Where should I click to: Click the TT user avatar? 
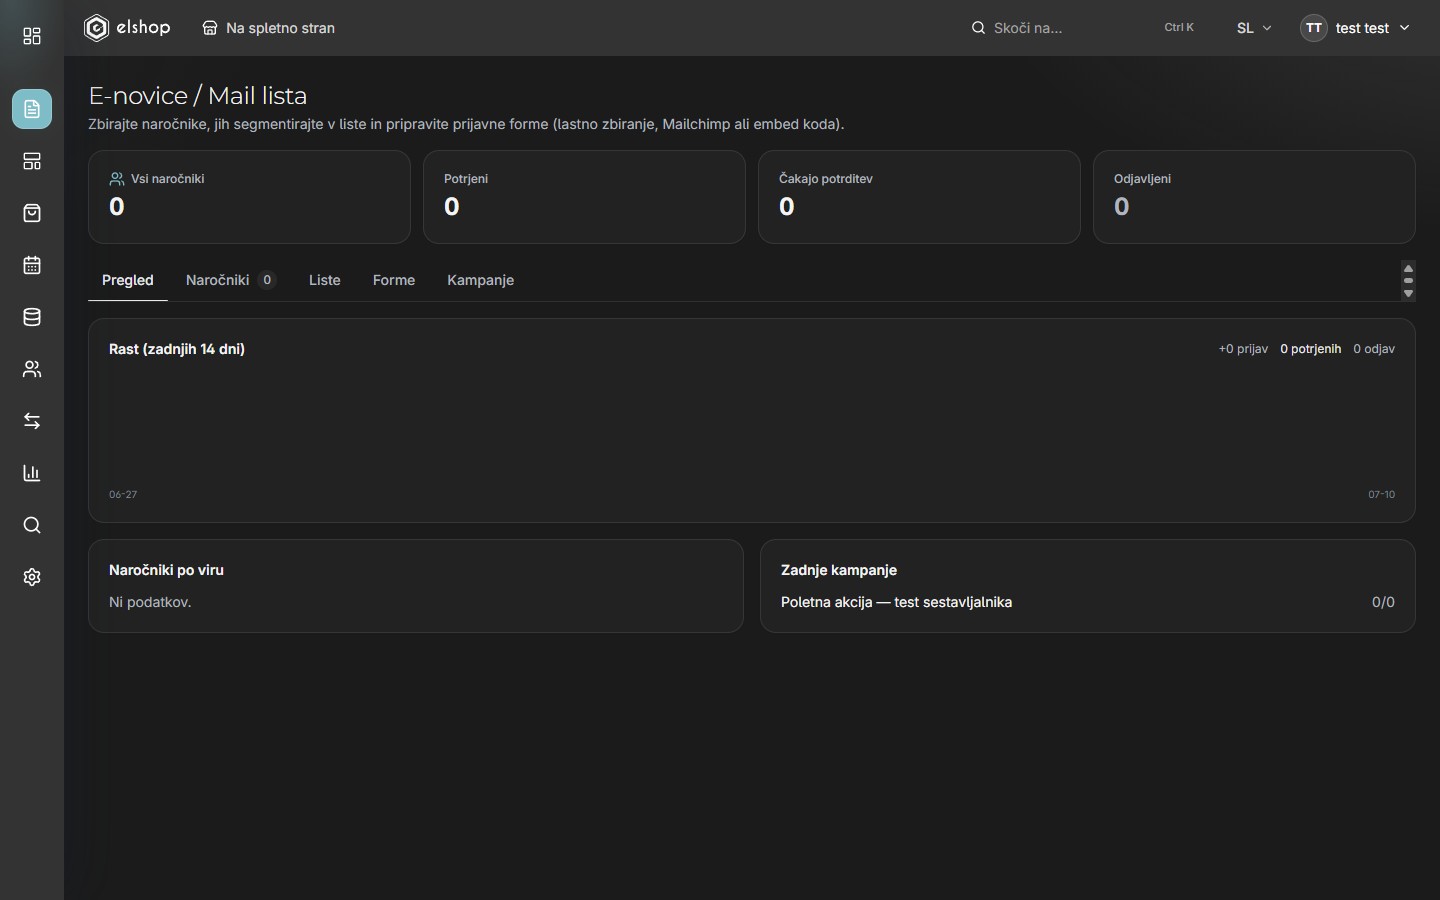(x=1314, y=28)
